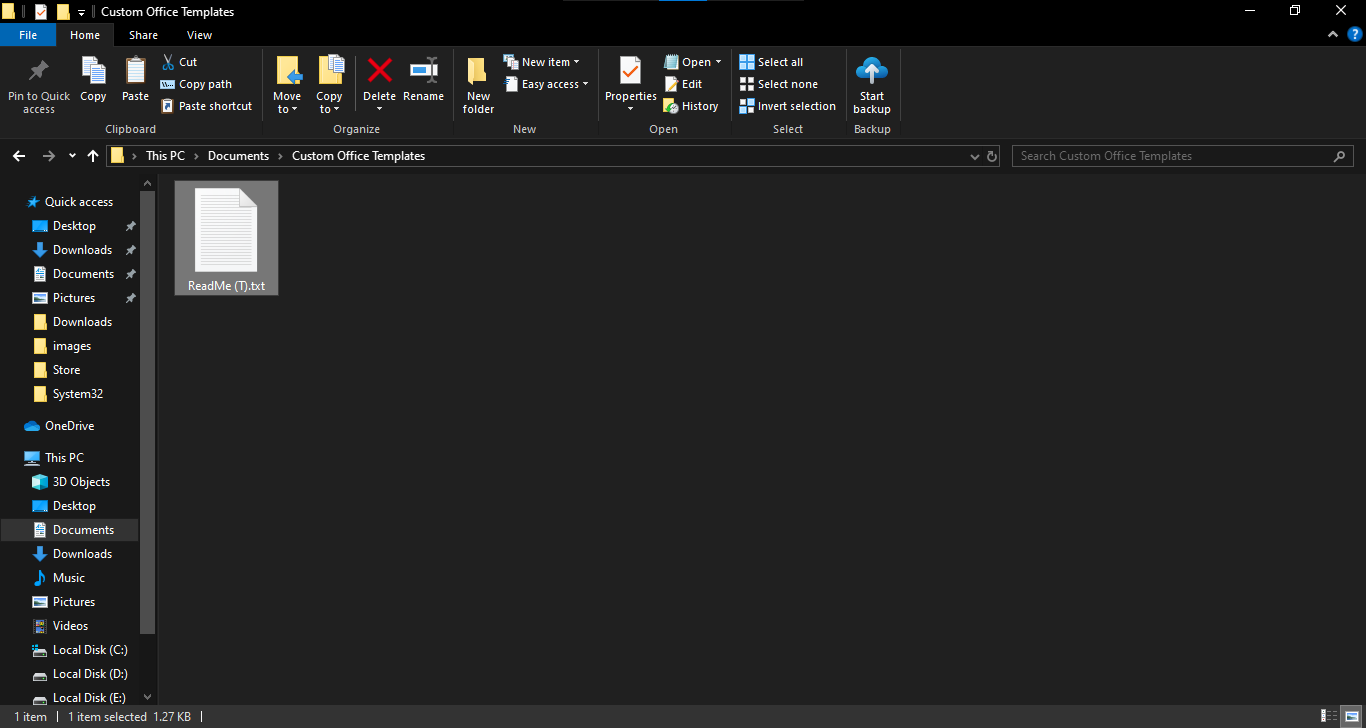
Task: Click Custom Office Templates breadcrumb
Action: coord(358,156)
